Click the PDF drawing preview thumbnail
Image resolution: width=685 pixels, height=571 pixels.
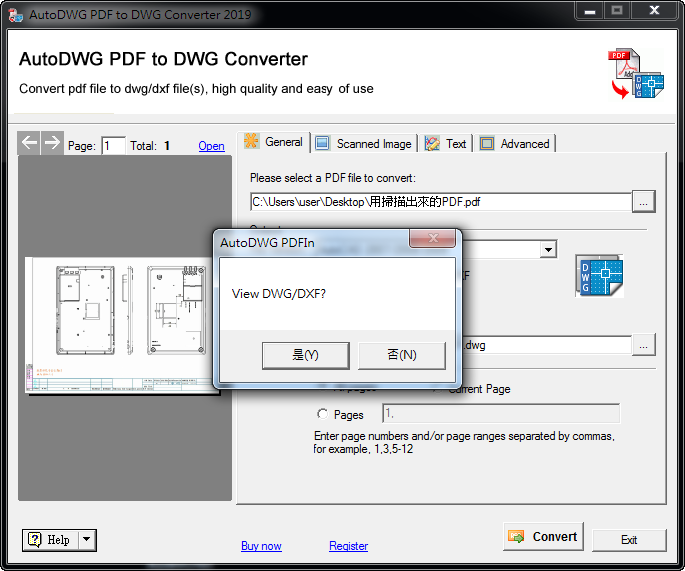(x=119, y=325)
